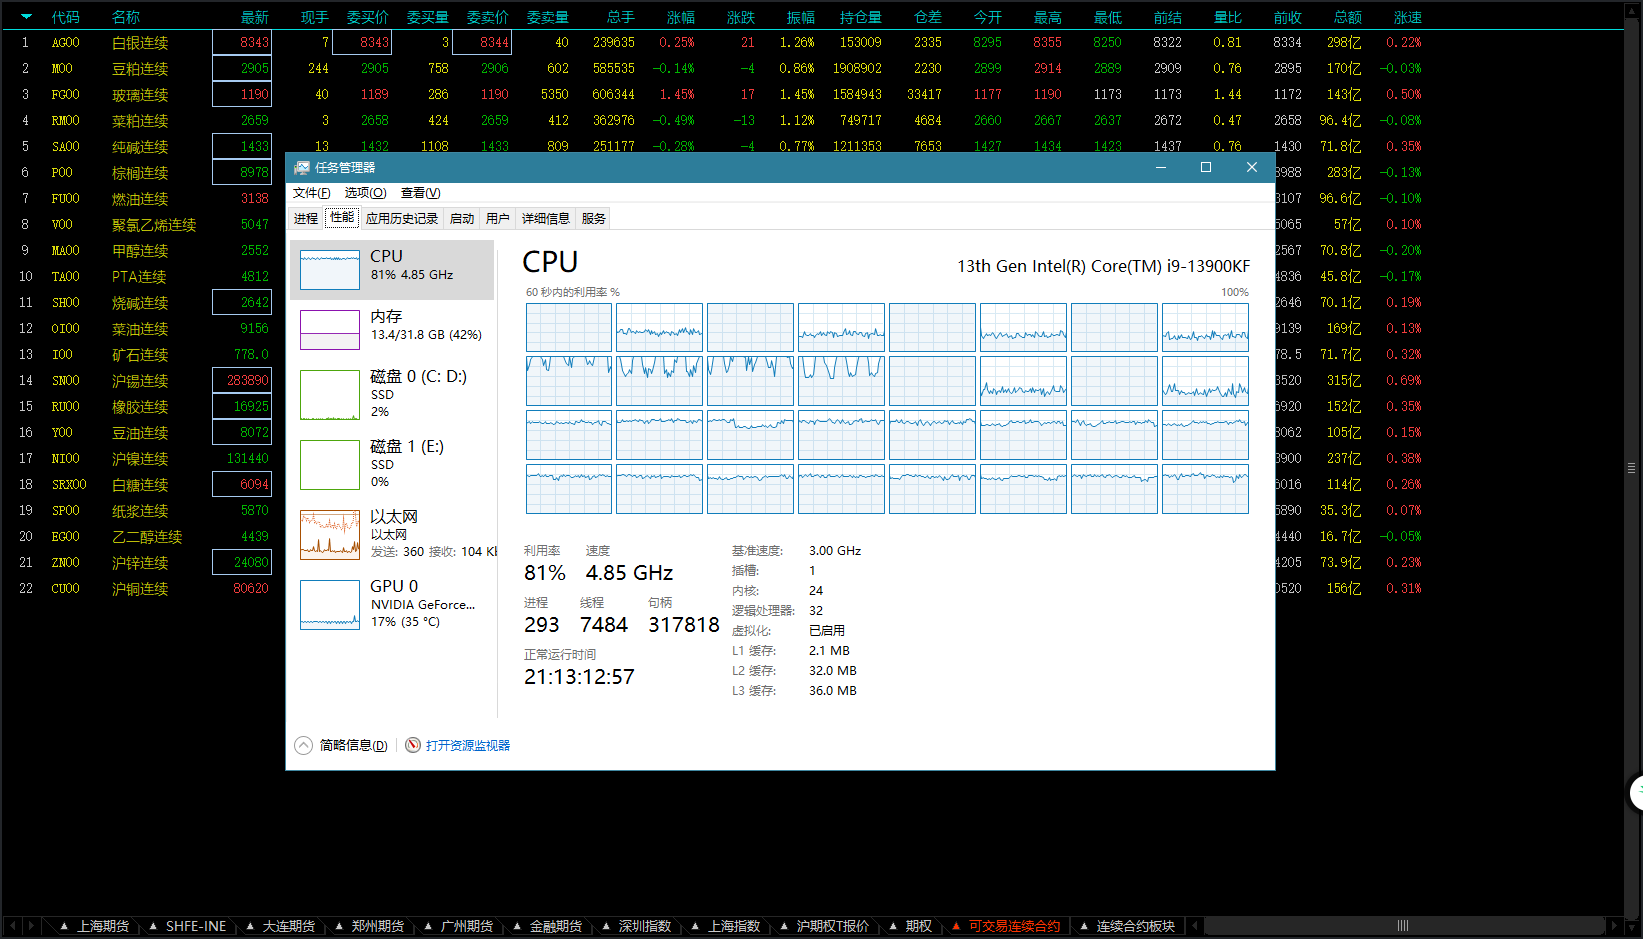Click the tab strip's right scroll arrow

pyautogui.click(x=31, y=926)
